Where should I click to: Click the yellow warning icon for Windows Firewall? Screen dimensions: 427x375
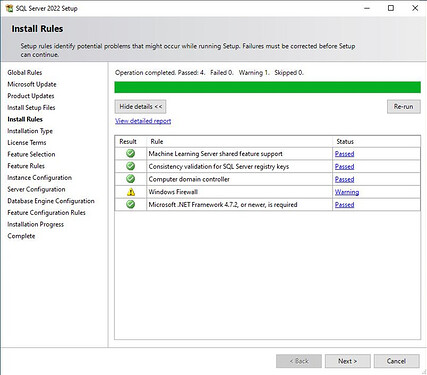(x=131, y=192)
